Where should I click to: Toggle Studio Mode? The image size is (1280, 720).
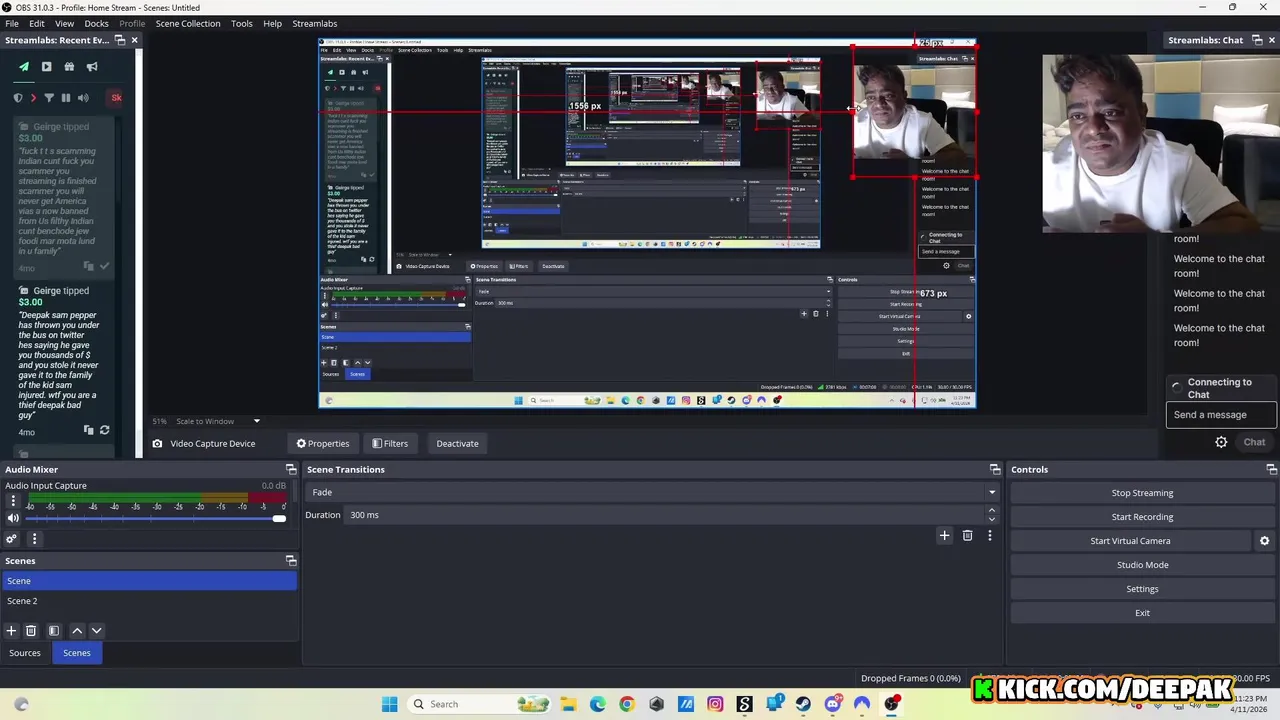(1142, 565)
